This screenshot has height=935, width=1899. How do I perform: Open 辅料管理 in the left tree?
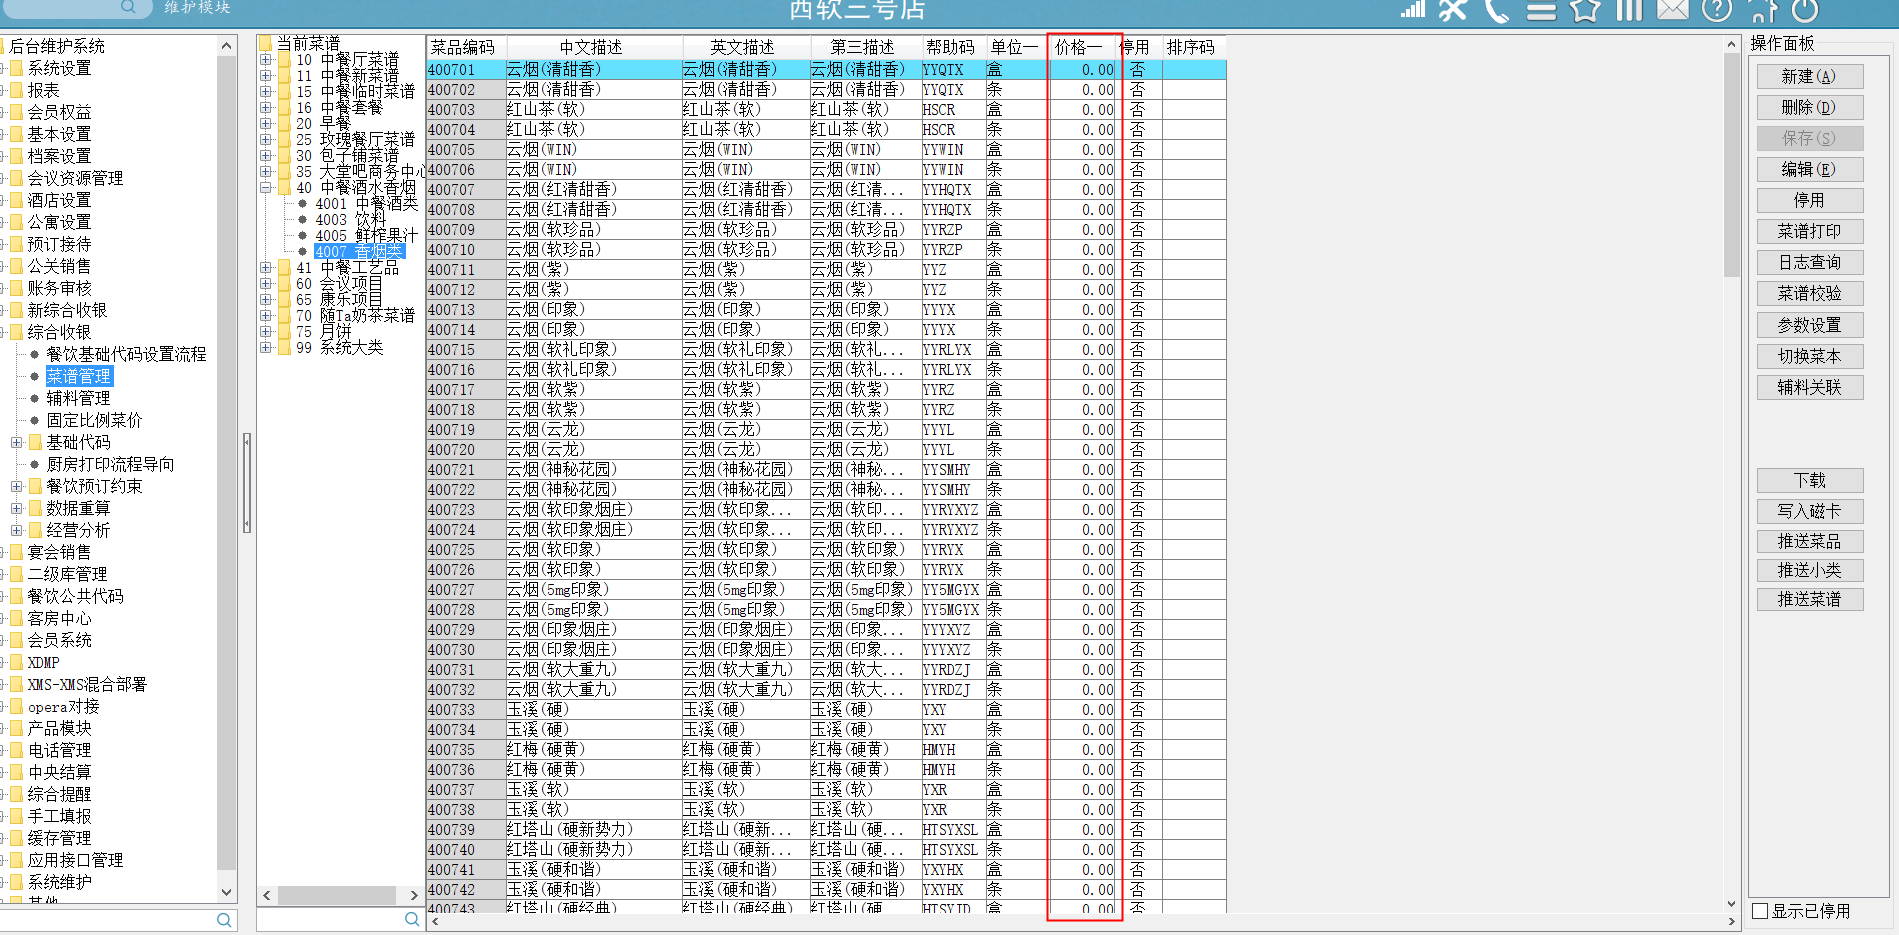click(x=78, y=398)
